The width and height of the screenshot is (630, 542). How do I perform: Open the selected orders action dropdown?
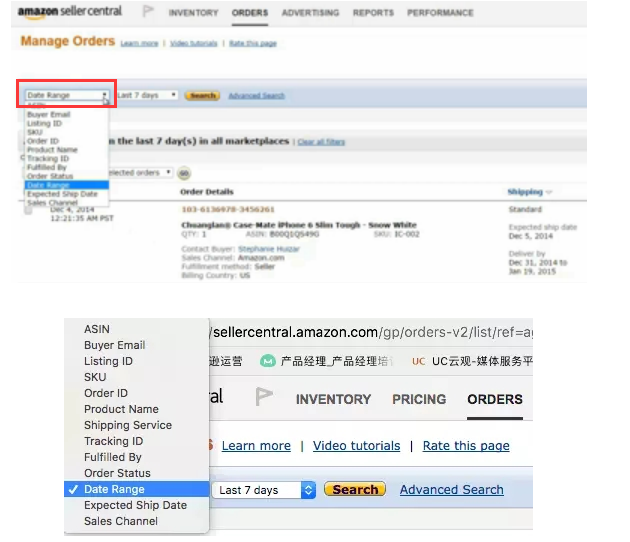[x=140, y=173]
